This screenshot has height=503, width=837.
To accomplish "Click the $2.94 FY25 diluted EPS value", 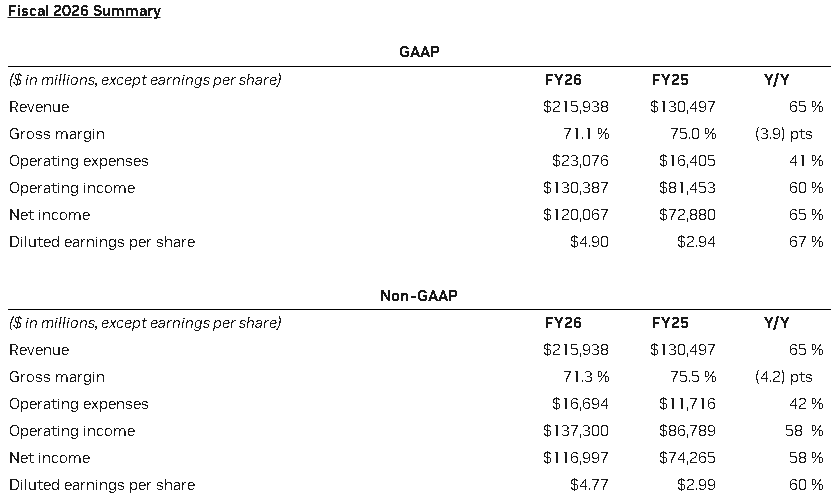I will tap(695, 242).
